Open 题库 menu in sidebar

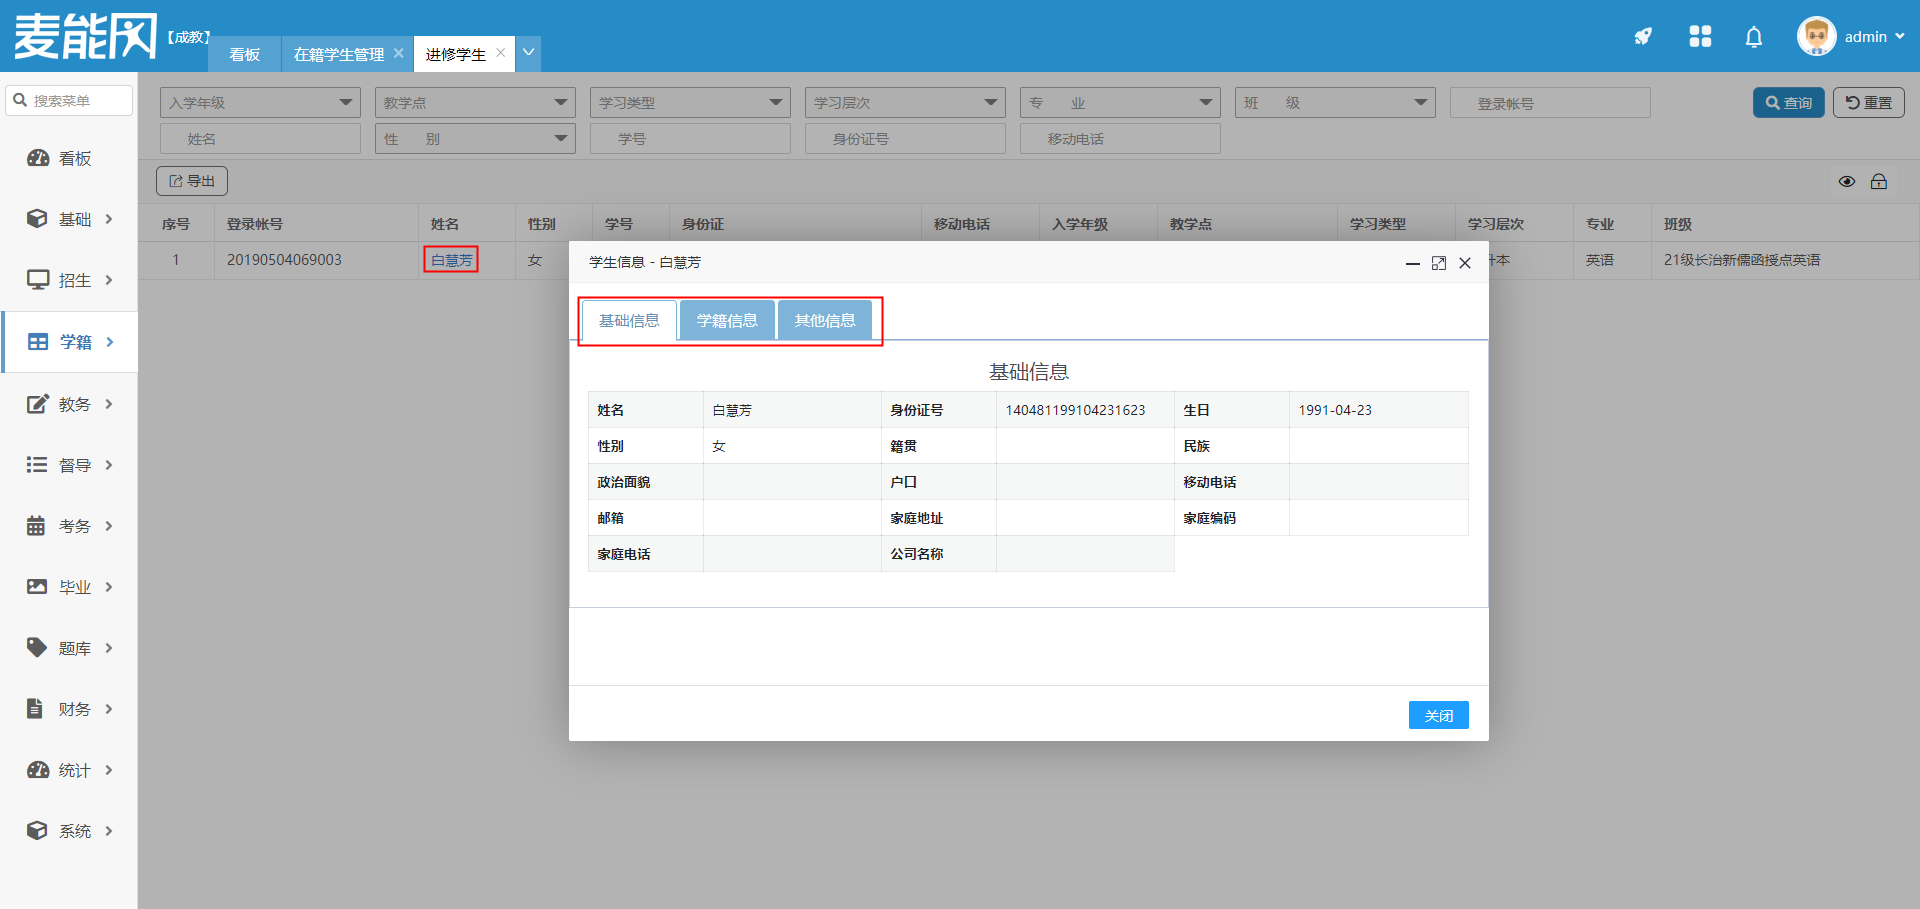pos(70,648)
